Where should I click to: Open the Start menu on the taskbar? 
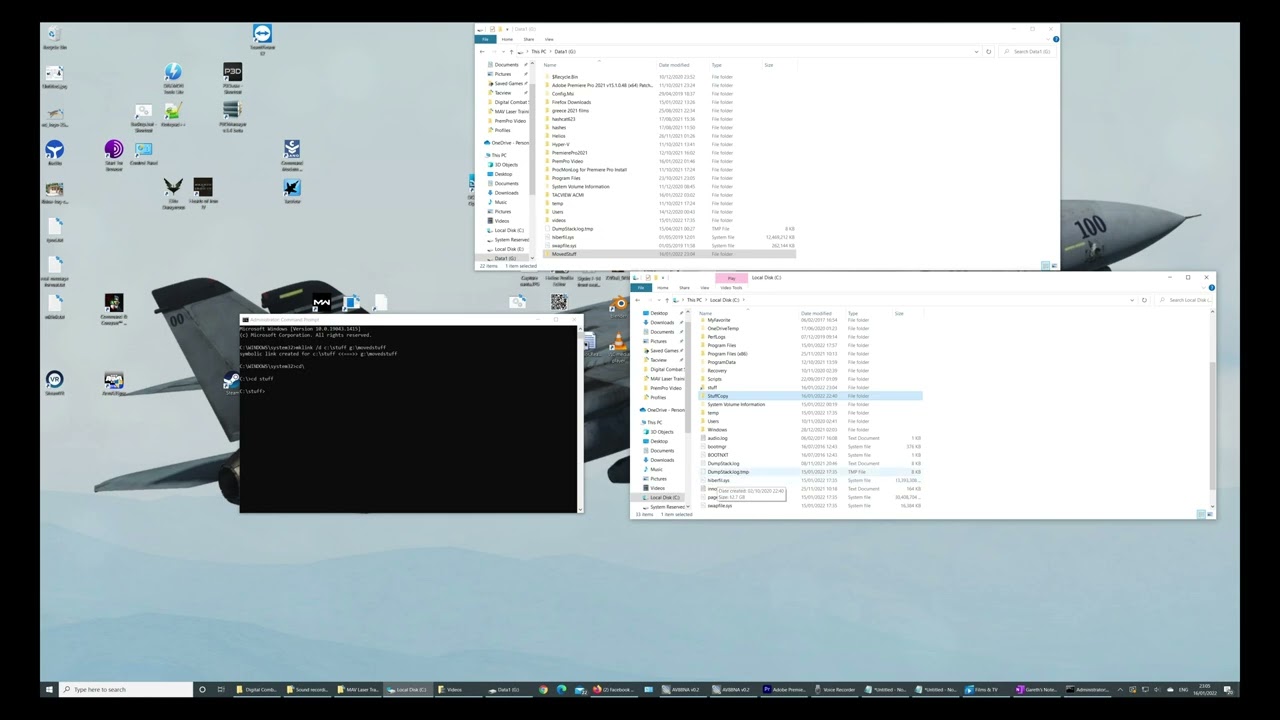point(48,689)
